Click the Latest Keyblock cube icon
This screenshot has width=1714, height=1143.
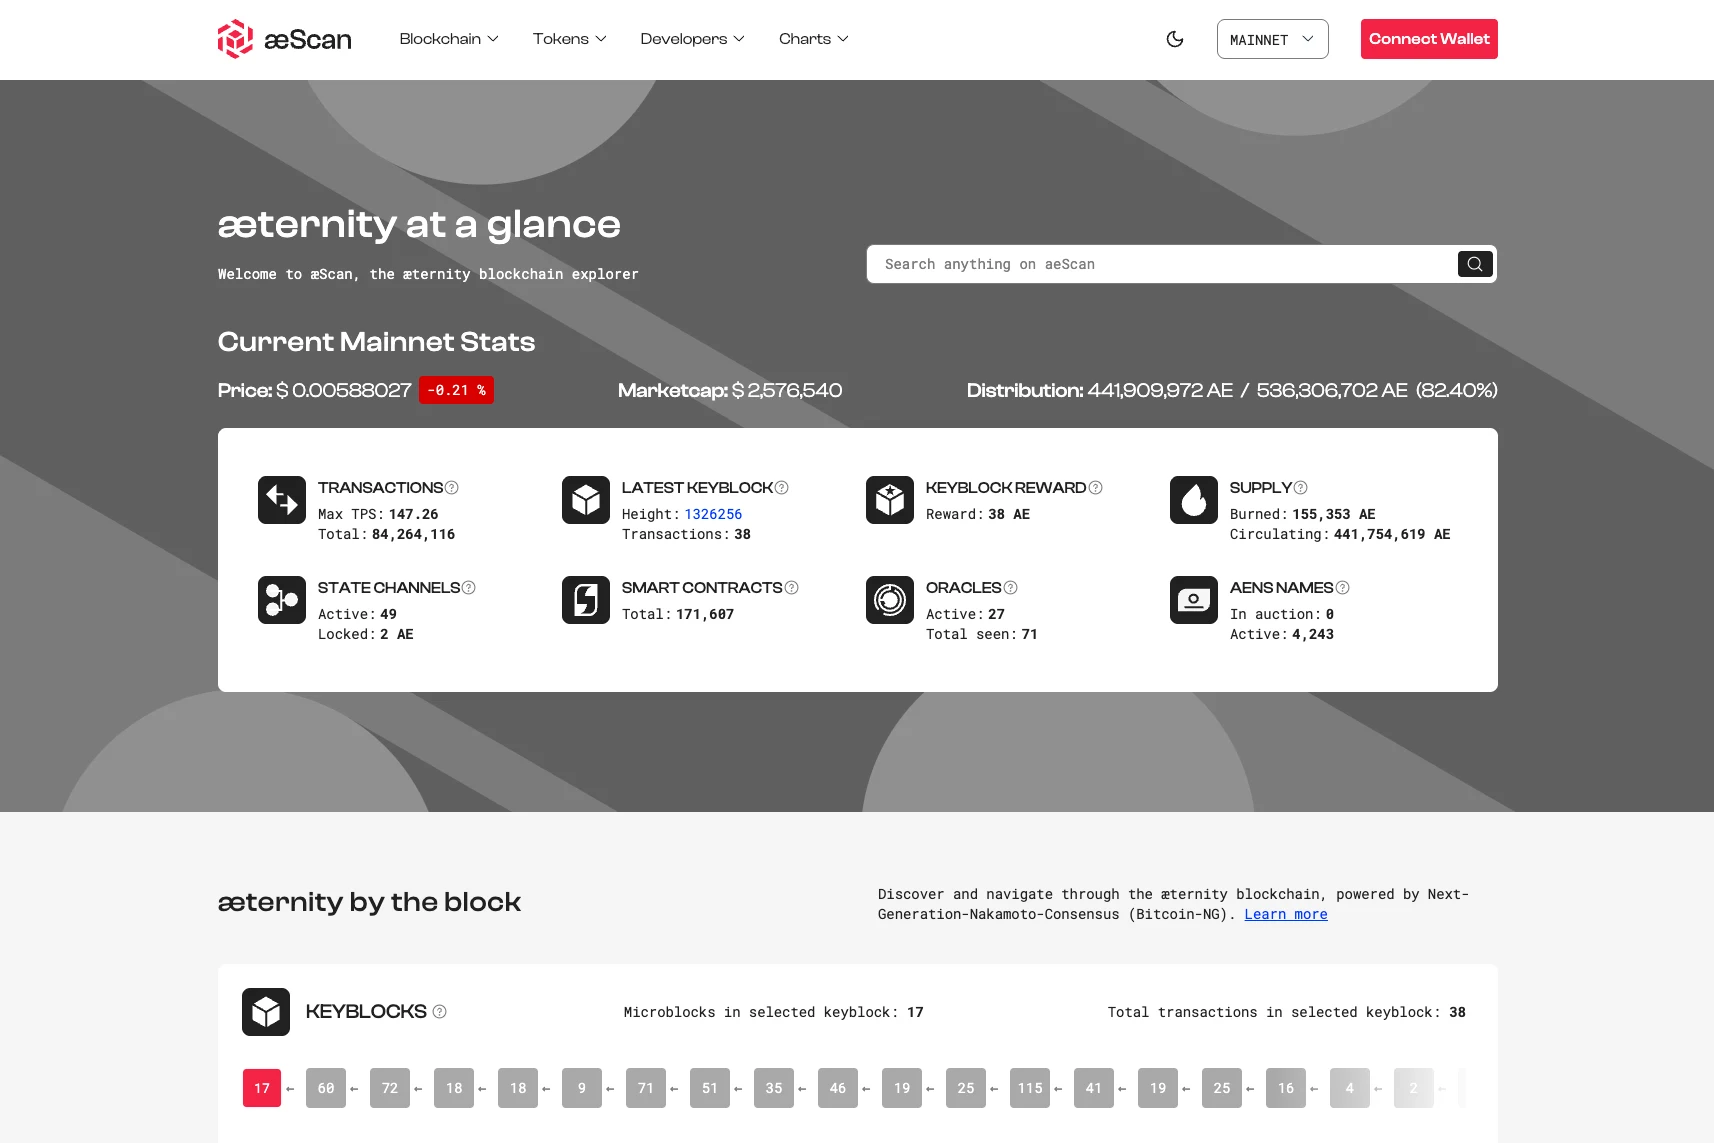(x=586, y=500)
